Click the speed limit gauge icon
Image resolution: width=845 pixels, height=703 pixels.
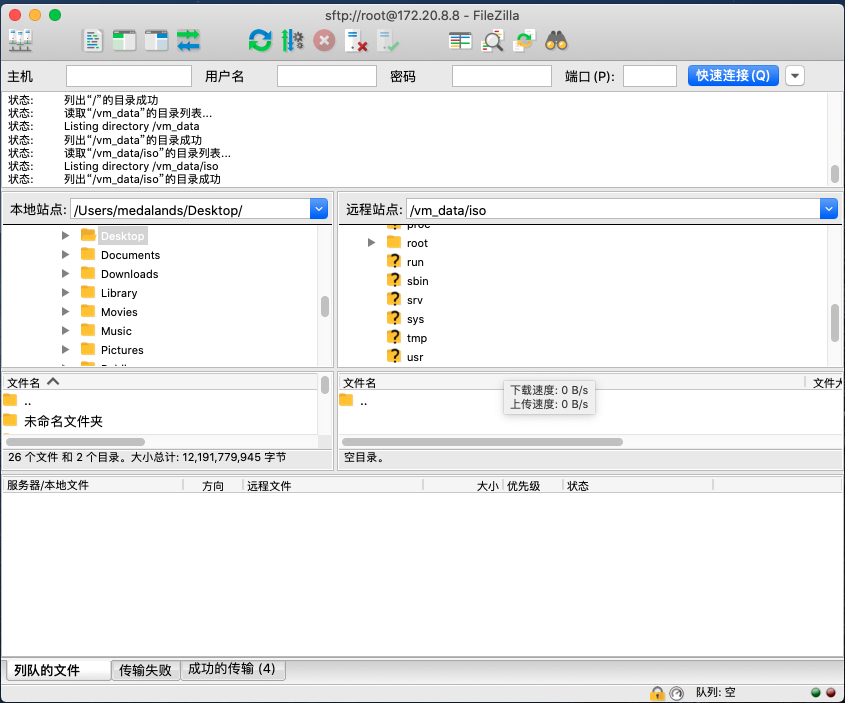point(676,693)
